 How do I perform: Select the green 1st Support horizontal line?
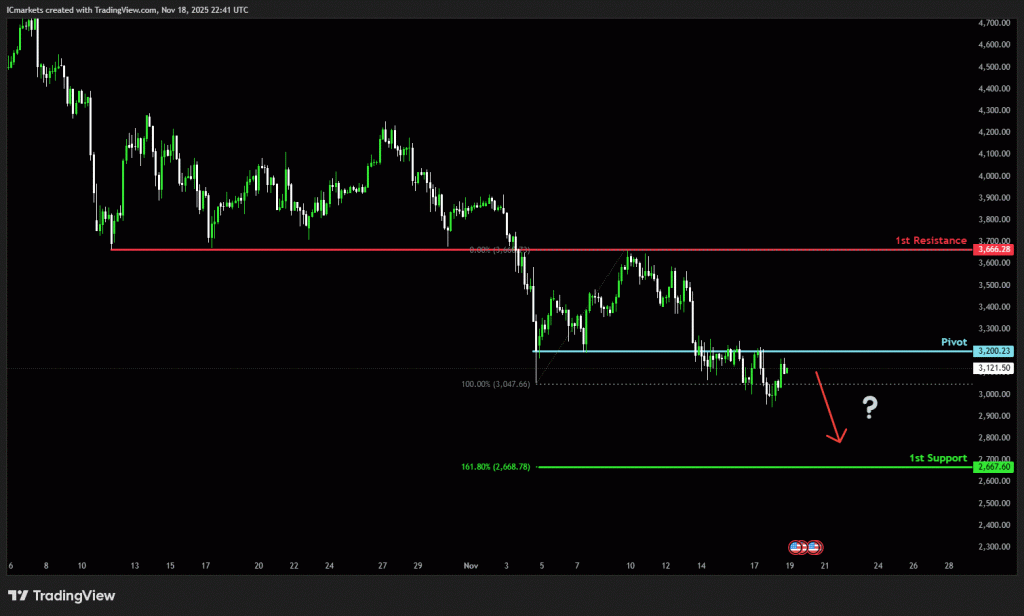click(700, 467)
